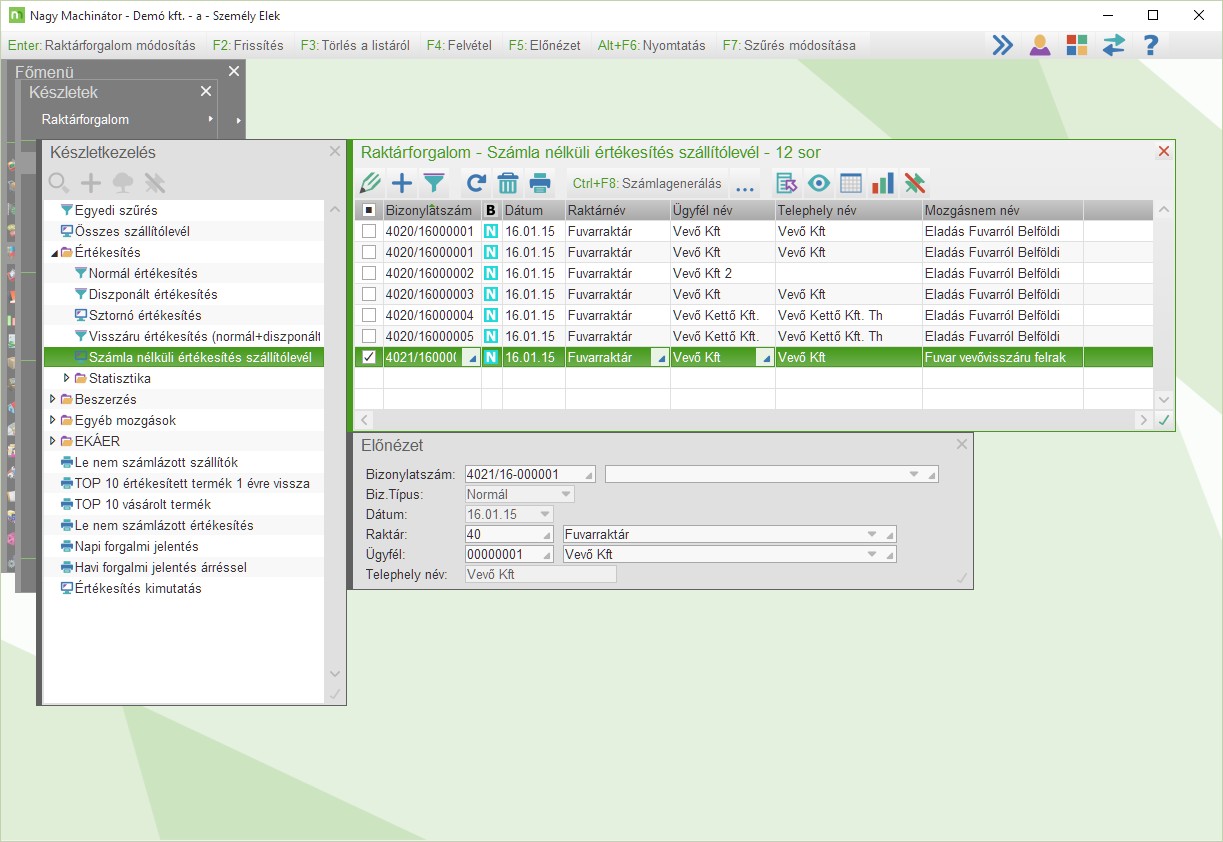Image resolution: width=1223 pixels, height=842 pixels.
Task: Check the box for row 4020/16000002
Action: click(x=369, y=273)
